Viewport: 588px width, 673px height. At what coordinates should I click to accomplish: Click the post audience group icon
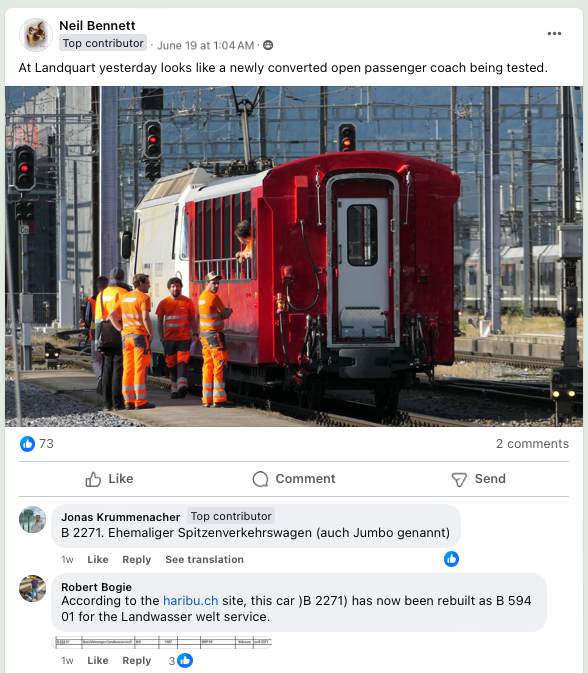coord(268,45)
